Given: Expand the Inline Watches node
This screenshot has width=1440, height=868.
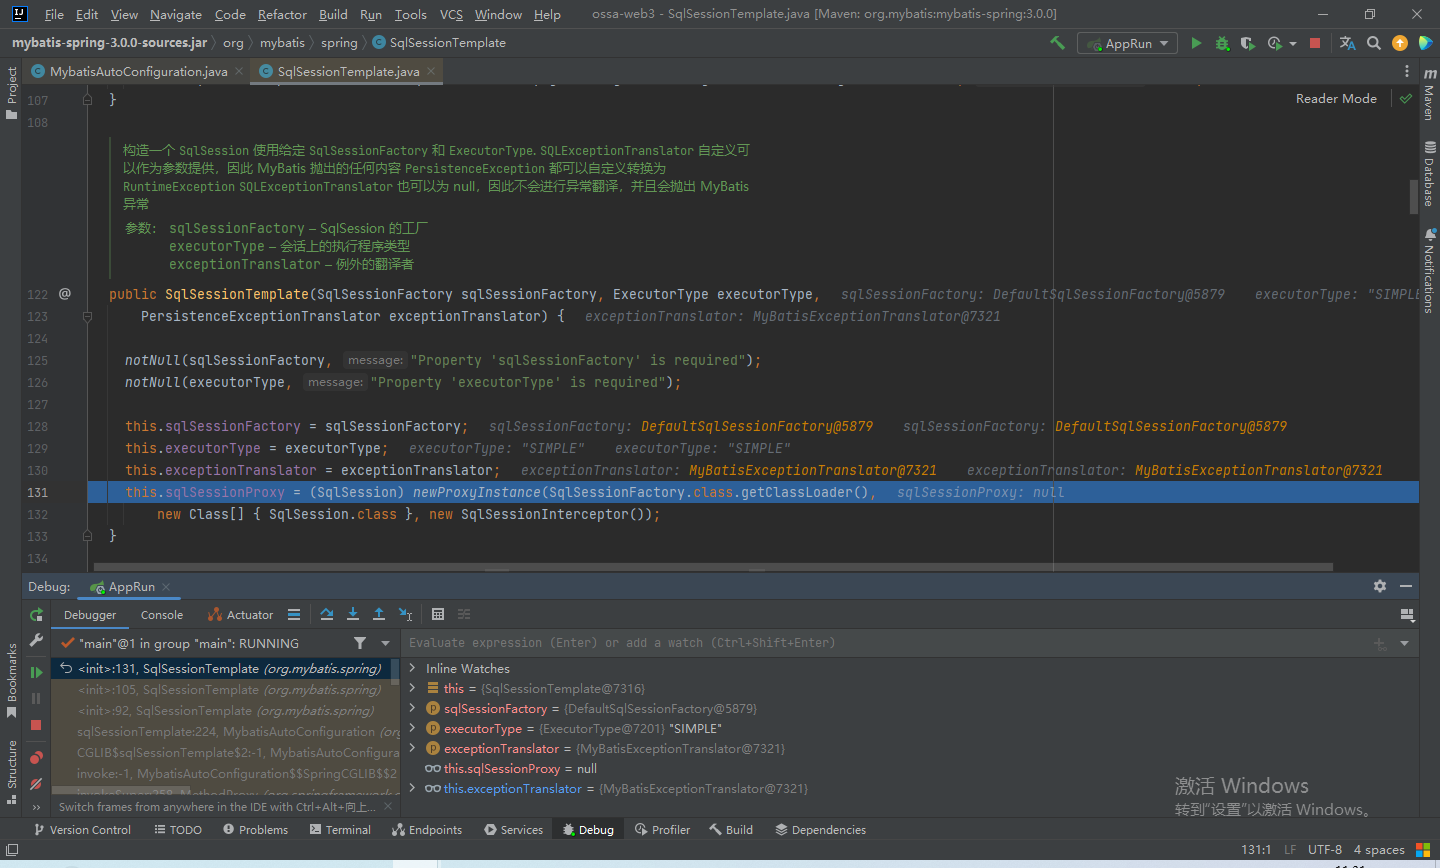Looking at the screenshot, I should [412, 668].
